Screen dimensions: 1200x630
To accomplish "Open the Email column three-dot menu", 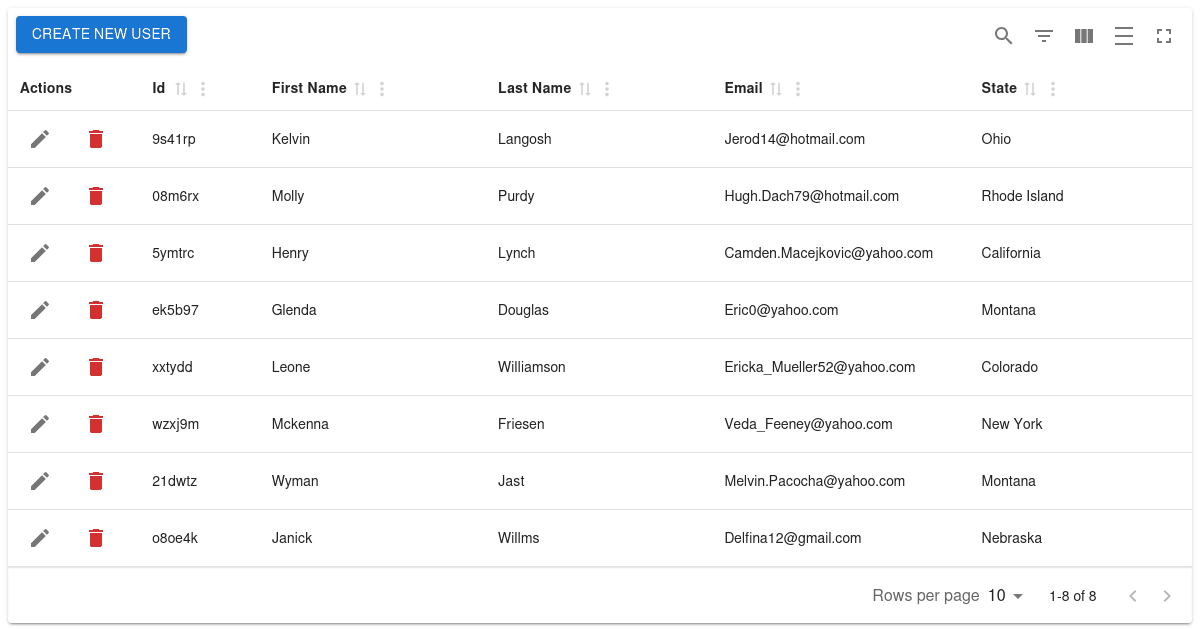I will coord(797,88).
